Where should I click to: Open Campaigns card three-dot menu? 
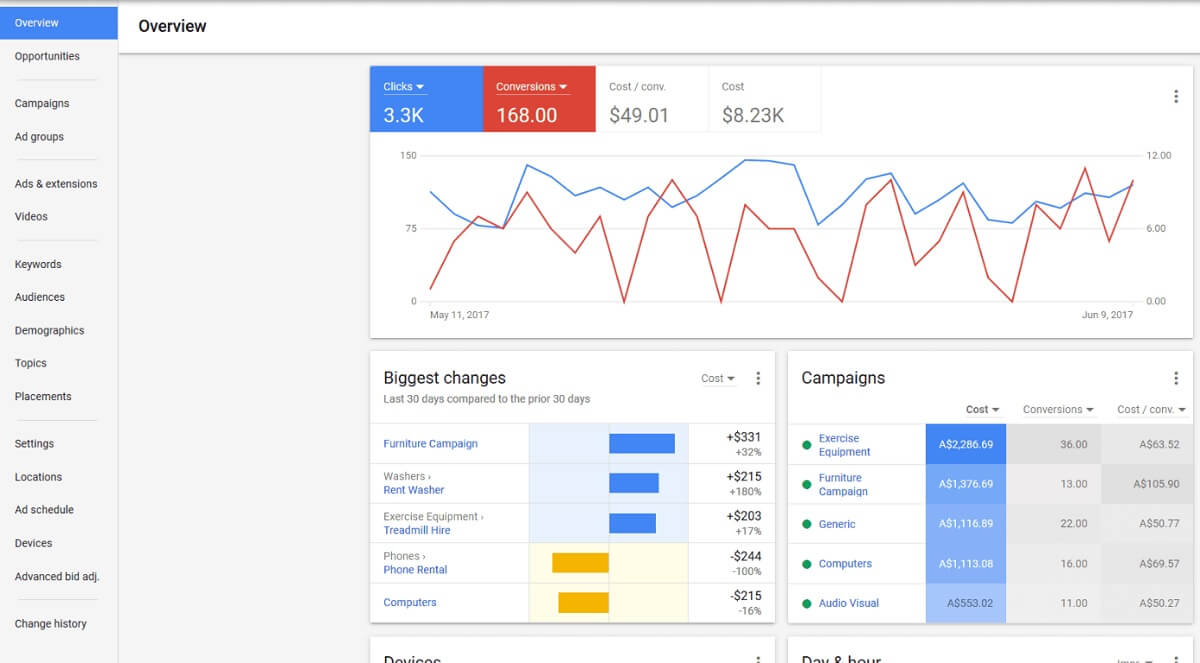click(1176, 378)
